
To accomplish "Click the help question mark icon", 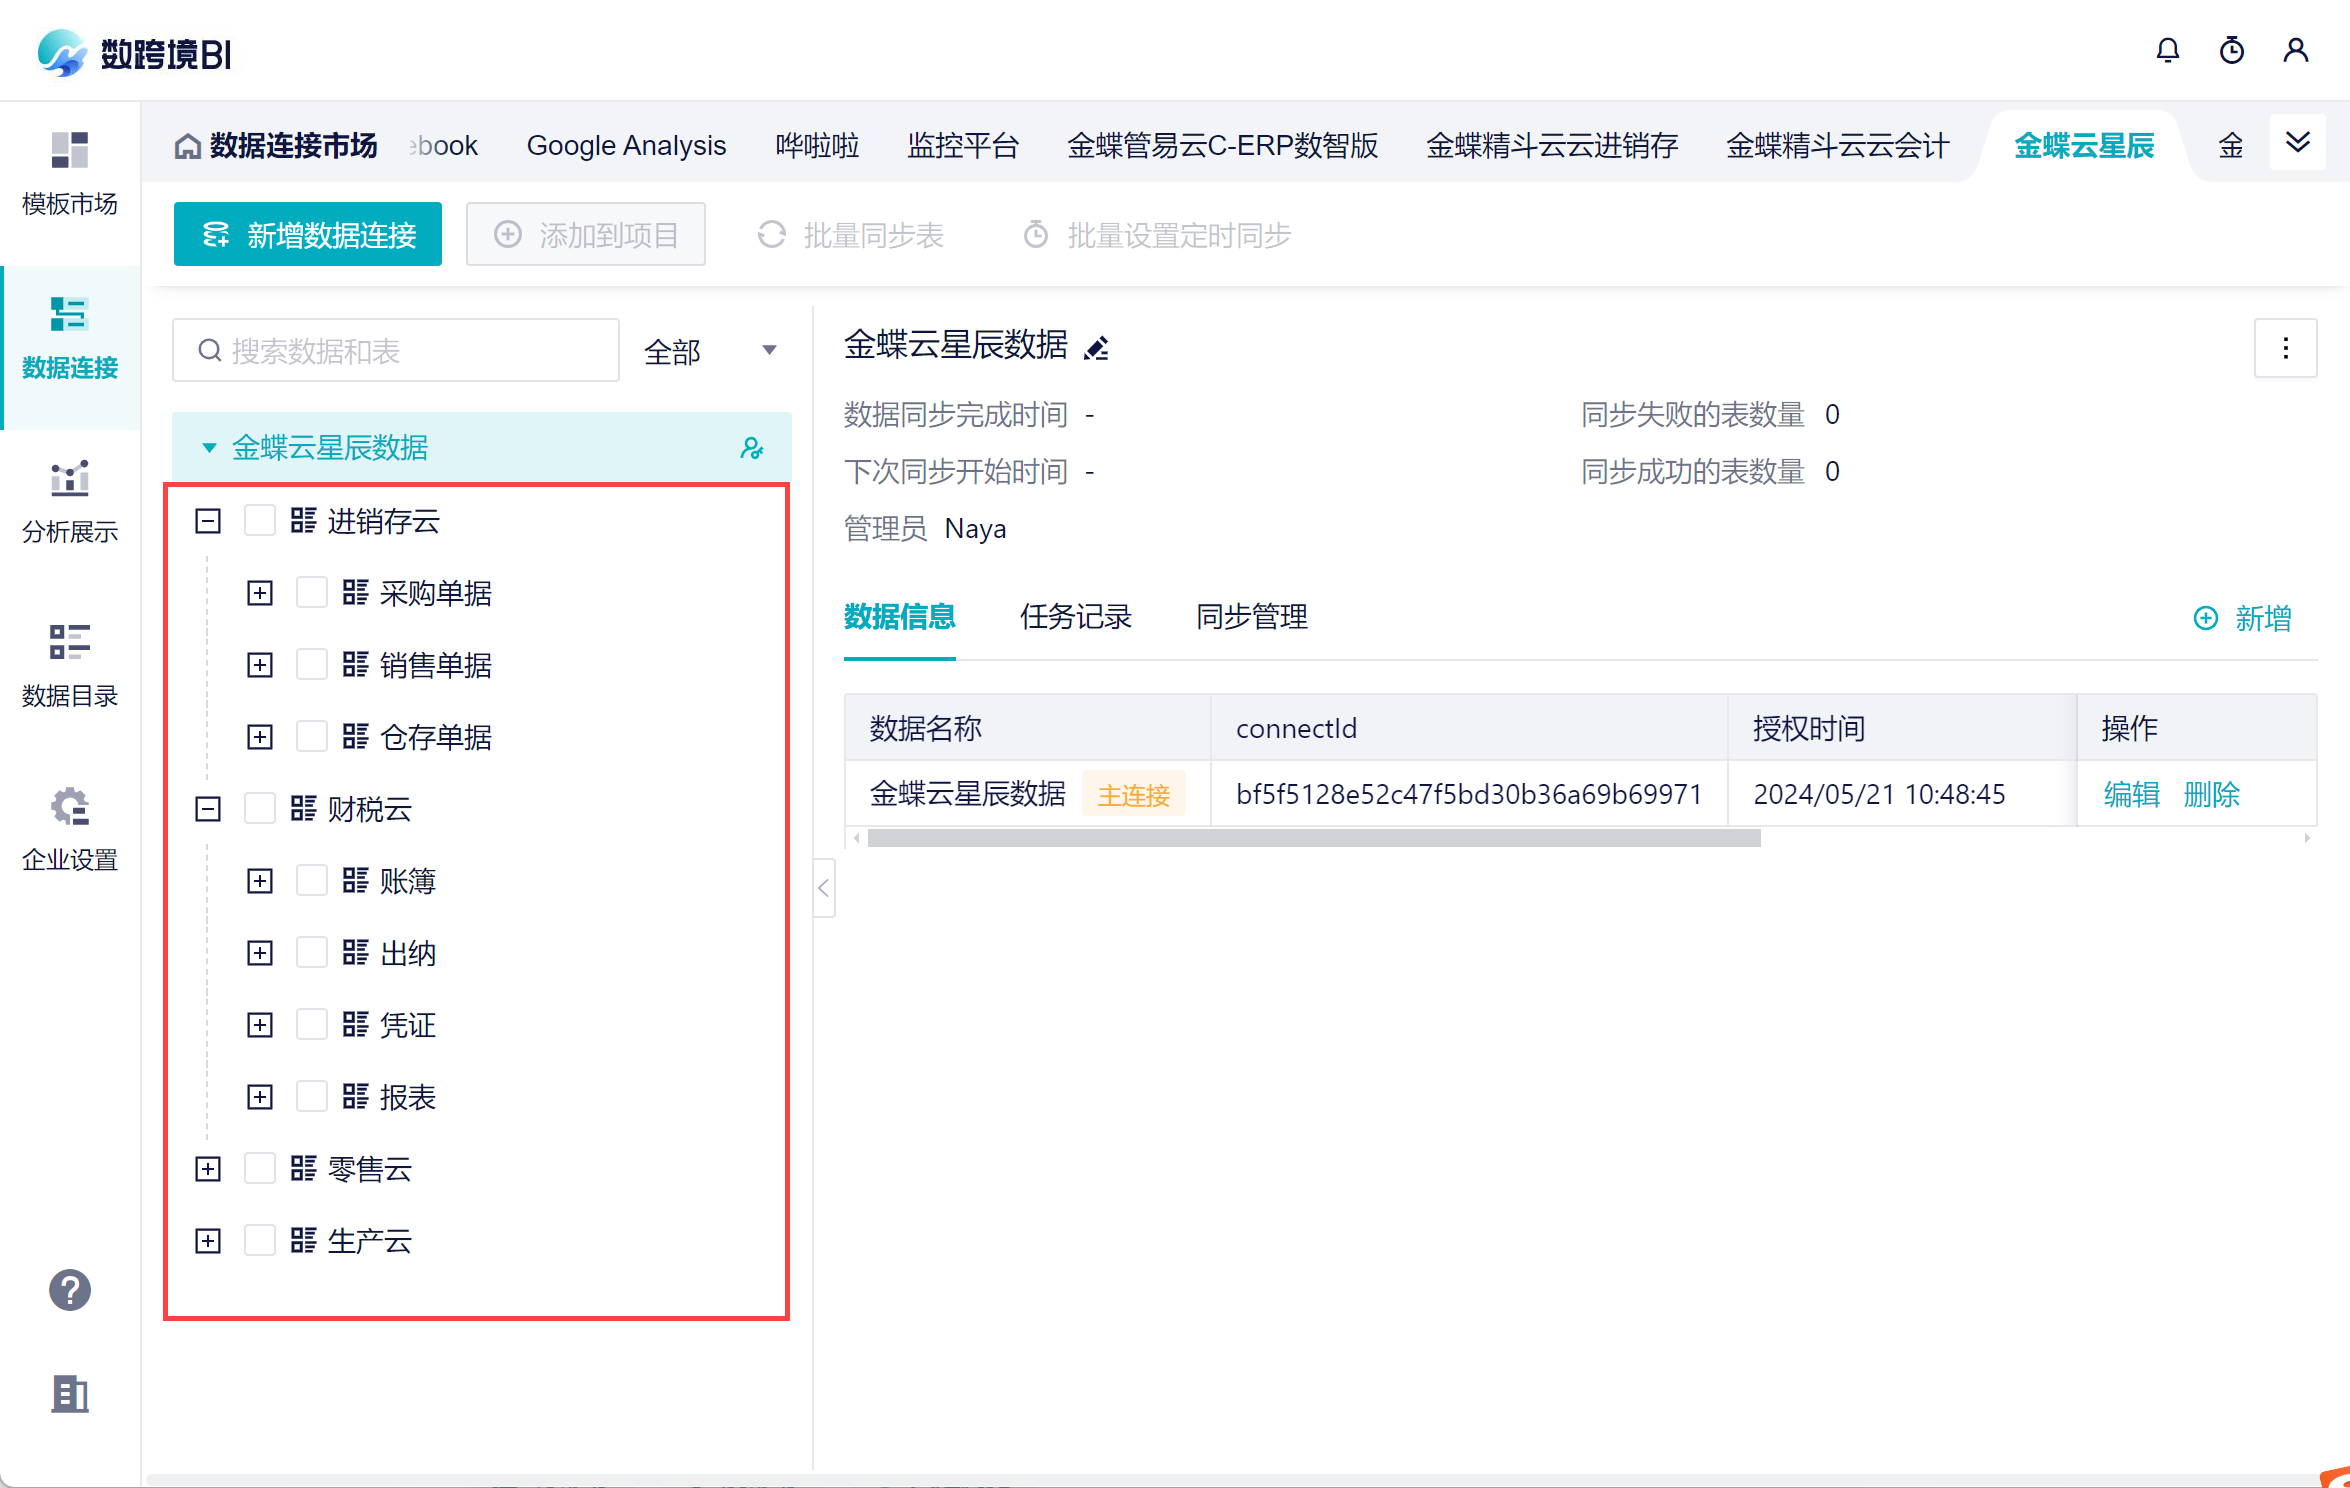I will click(x=70, y=1290).
